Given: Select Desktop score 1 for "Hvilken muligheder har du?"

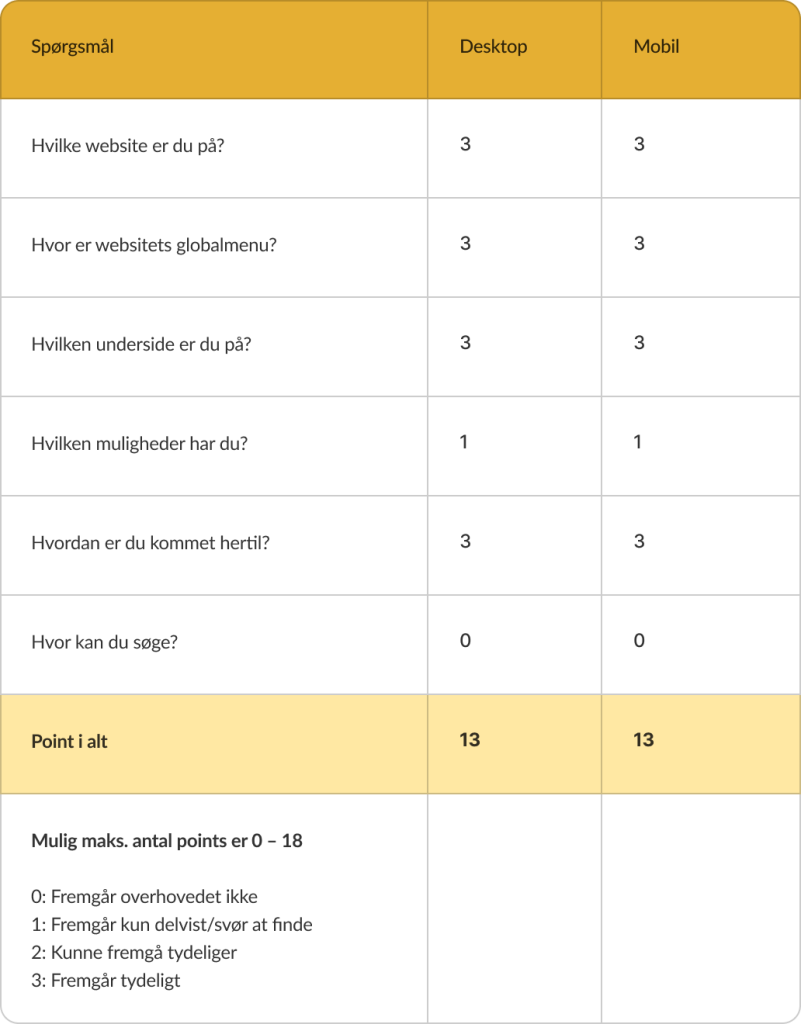Looking at the screenshot, I should tap(464, 441).
